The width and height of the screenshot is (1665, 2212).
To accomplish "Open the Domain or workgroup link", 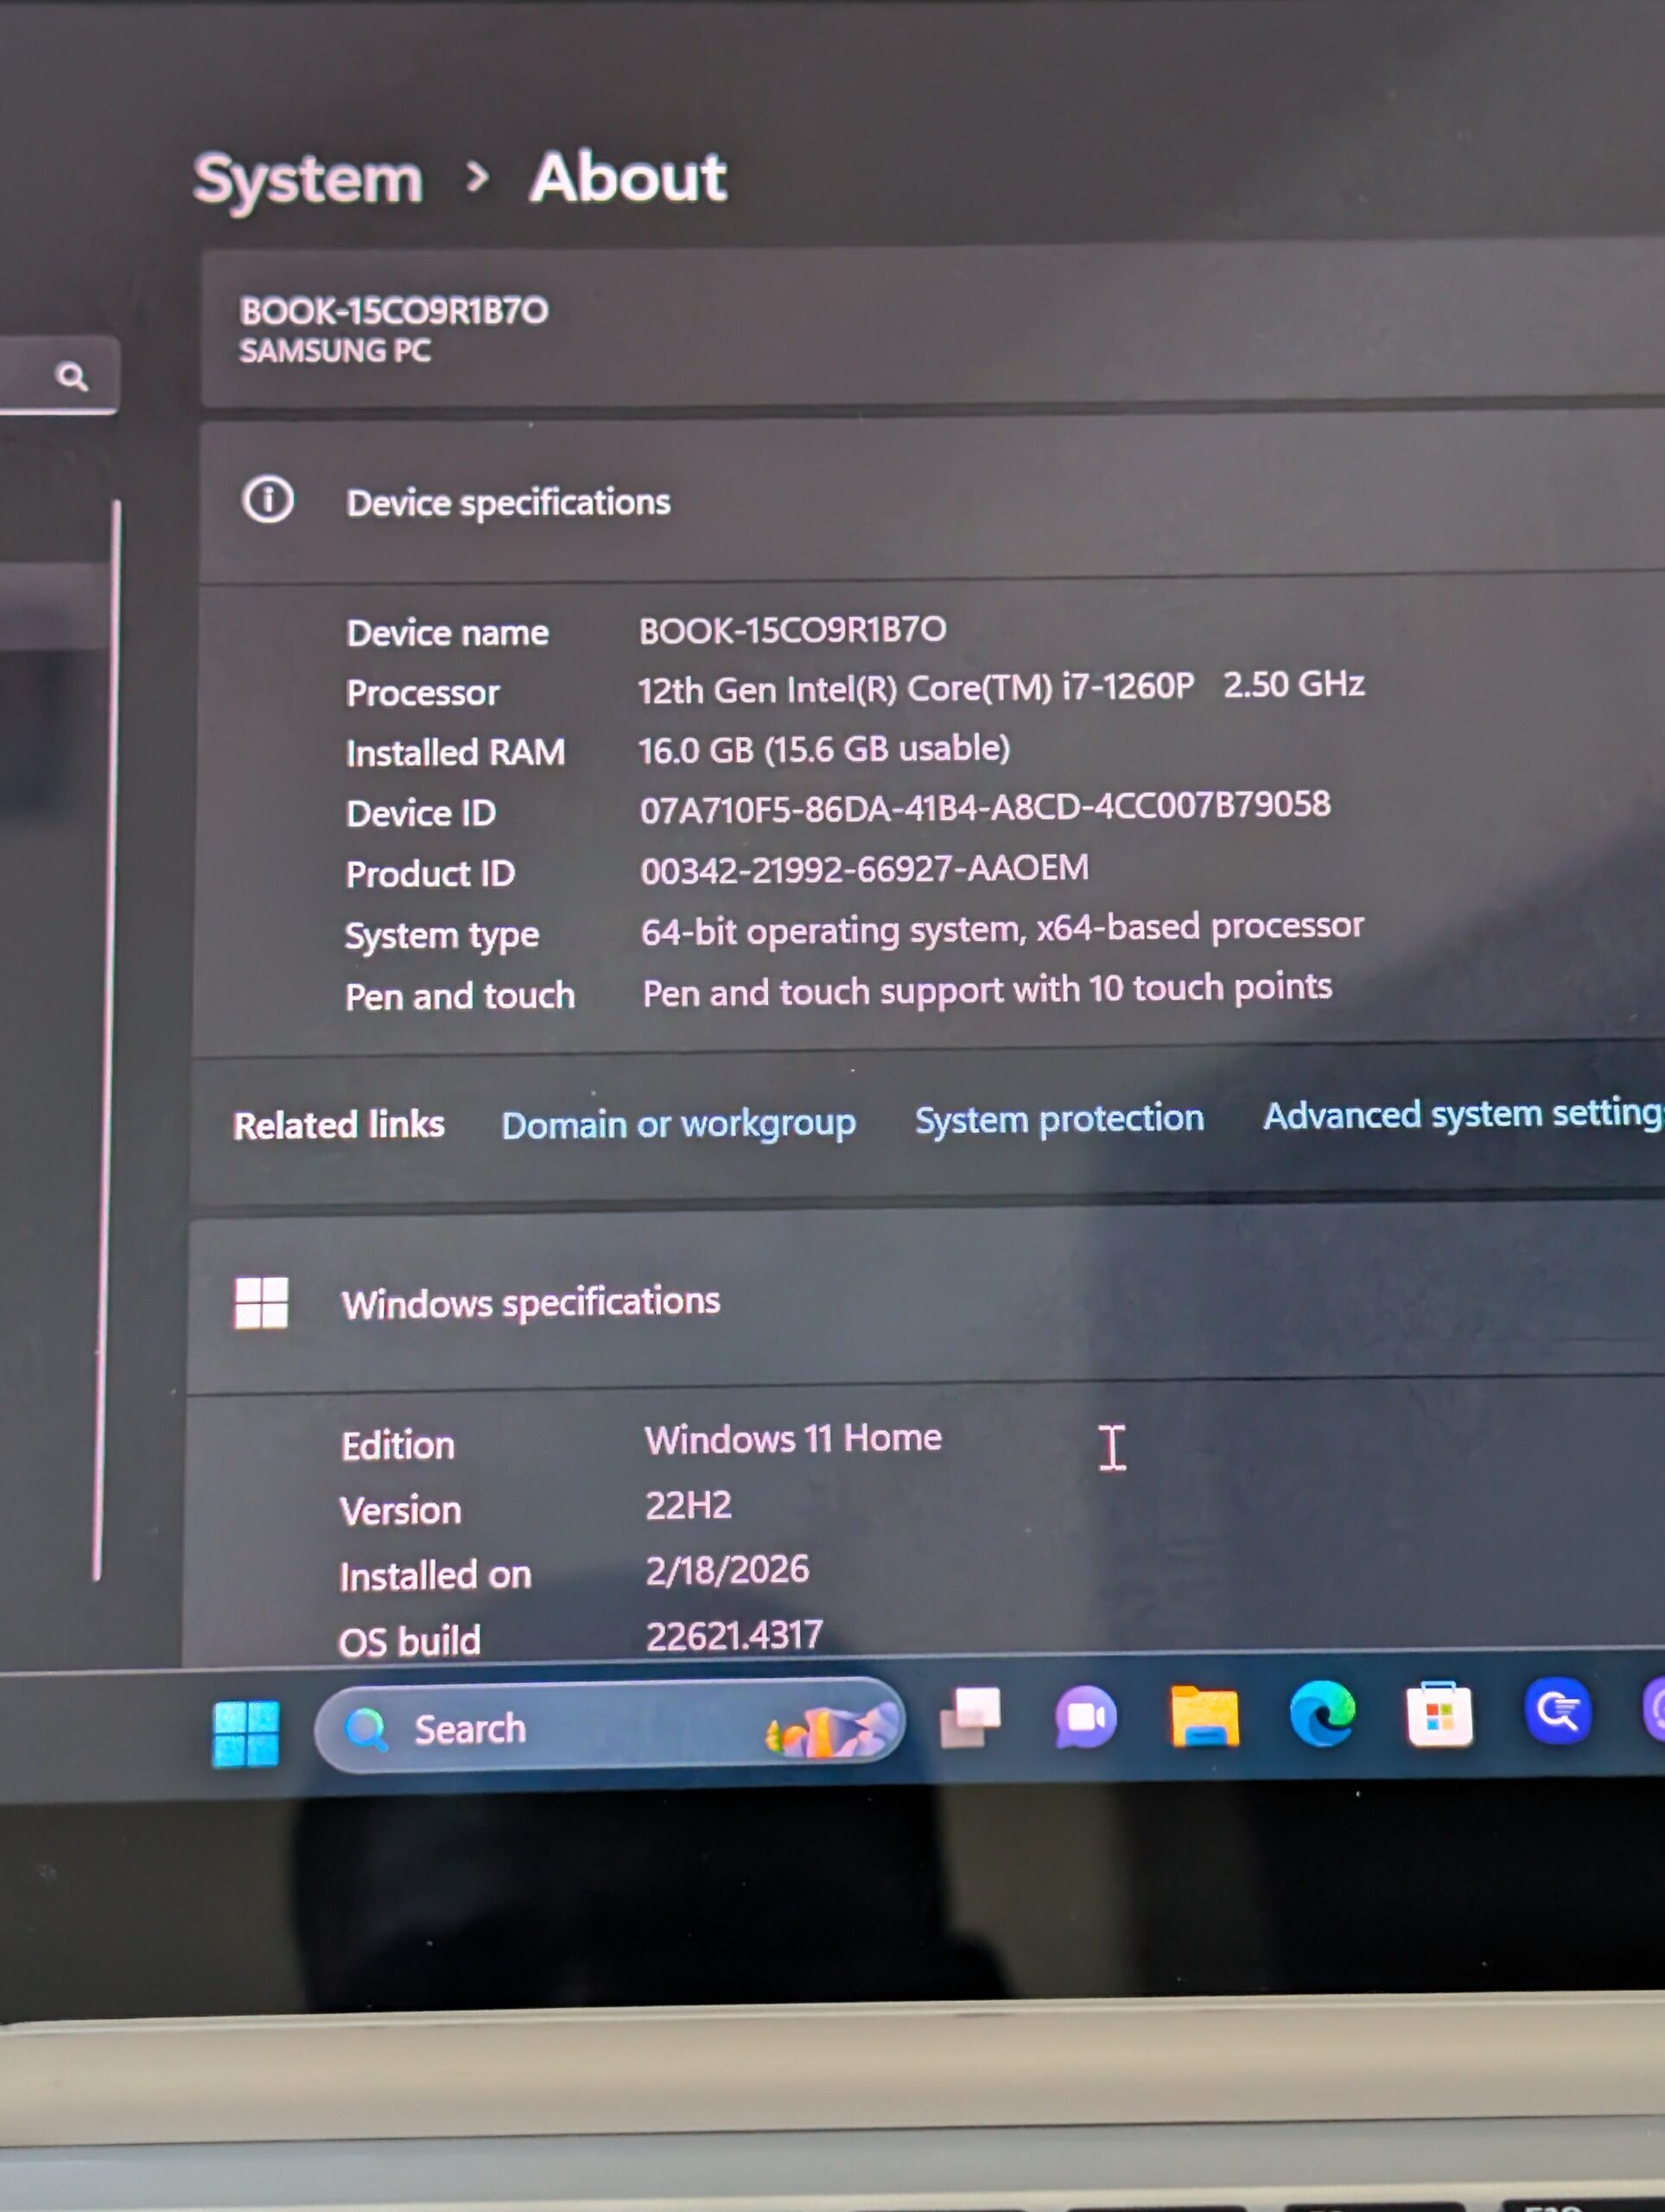I will pyautogui.click(x=678, y=1124).
